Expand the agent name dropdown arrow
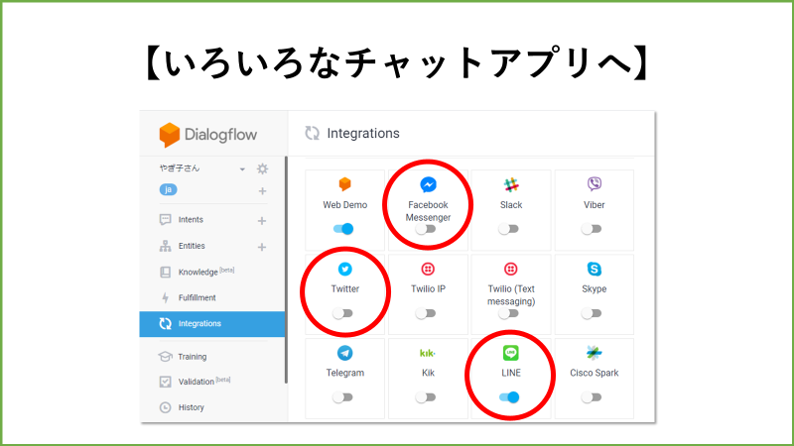The height and width of the screenshot is (446, 794). 242,170
